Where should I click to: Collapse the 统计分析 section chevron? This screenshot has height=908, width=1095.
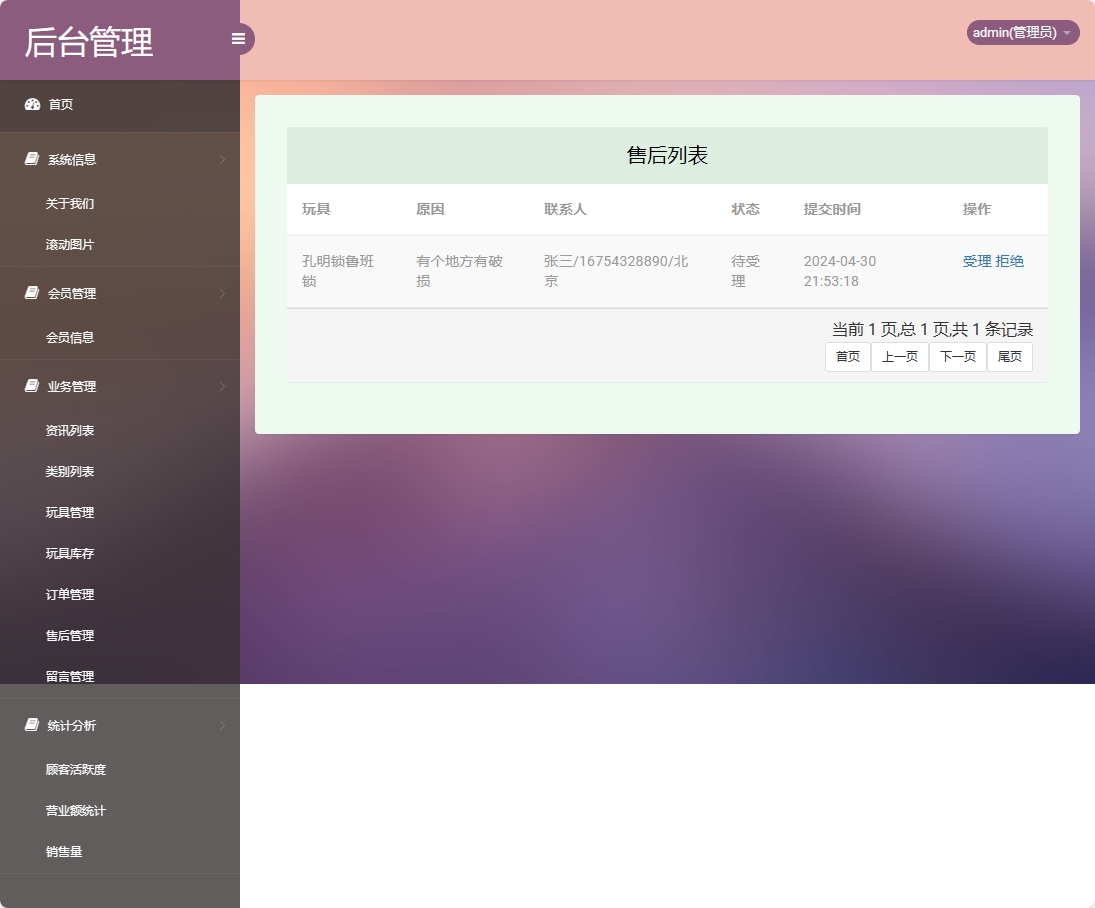(221, 725)
